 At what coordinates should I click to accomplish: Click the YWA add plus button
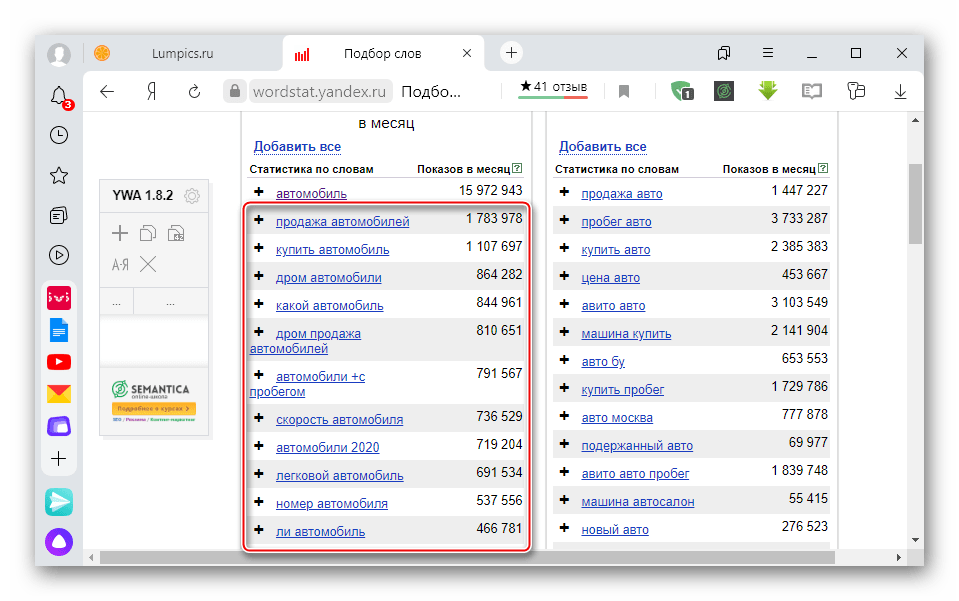click(120, 233)
